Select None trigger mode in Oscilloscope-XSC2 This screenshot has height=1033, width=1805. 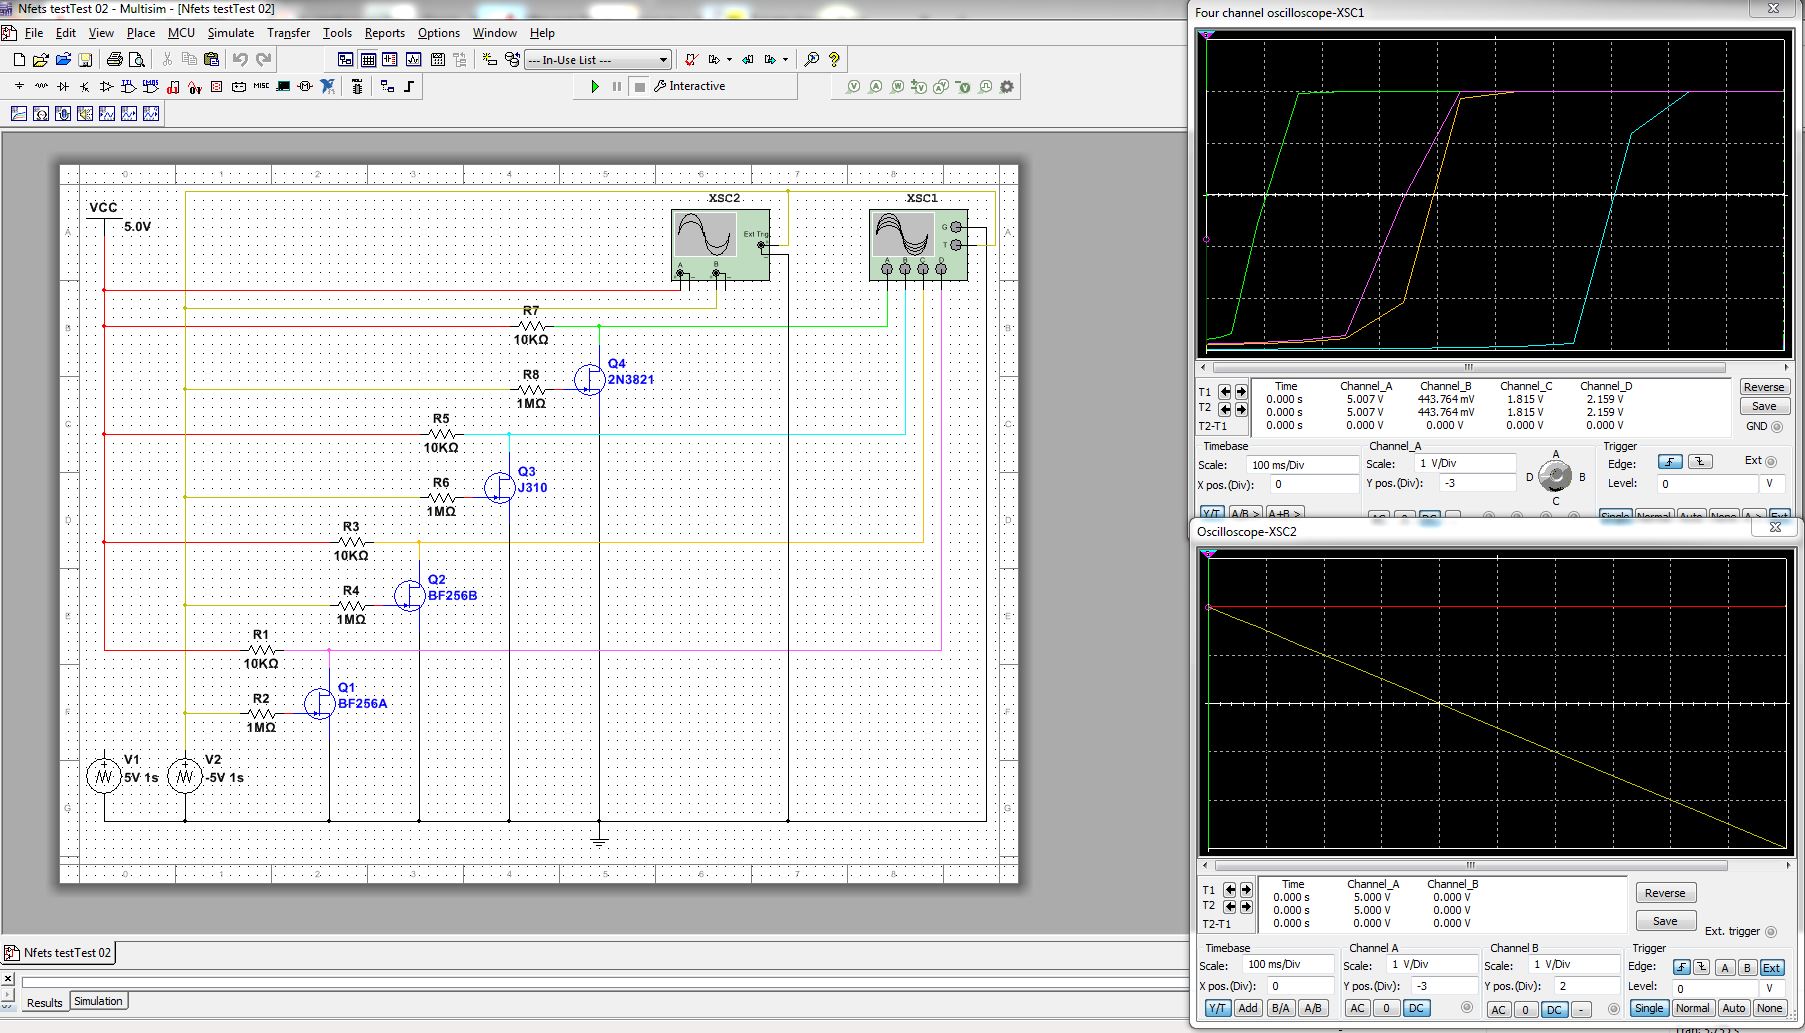click(1769, 1008)
